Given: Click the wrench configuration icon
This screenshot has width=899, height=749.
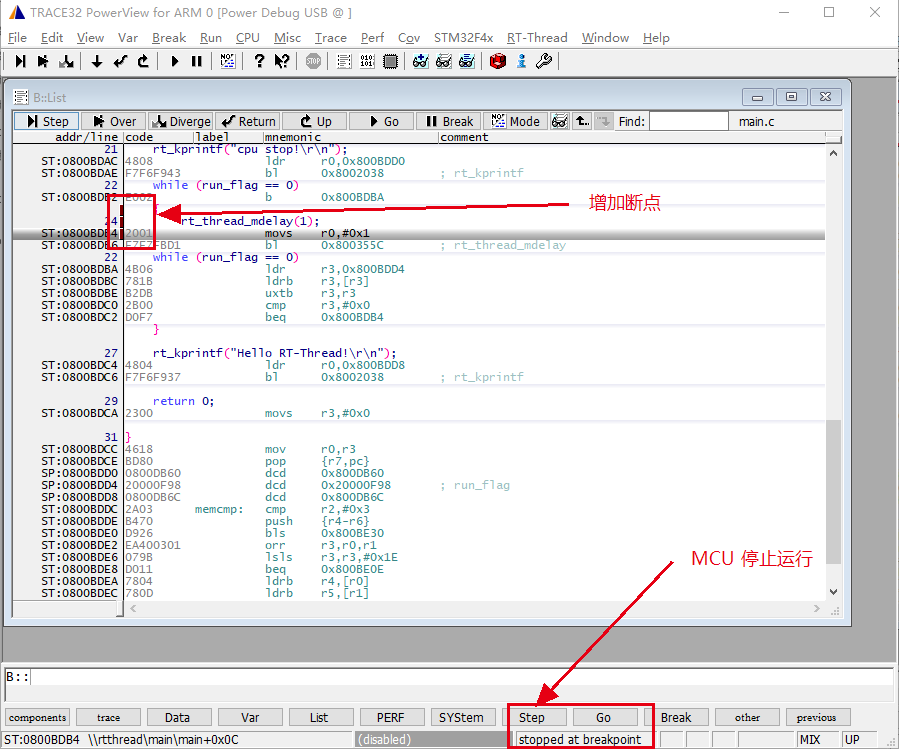Looking at the screenshot, I should [x=543, y=61].
